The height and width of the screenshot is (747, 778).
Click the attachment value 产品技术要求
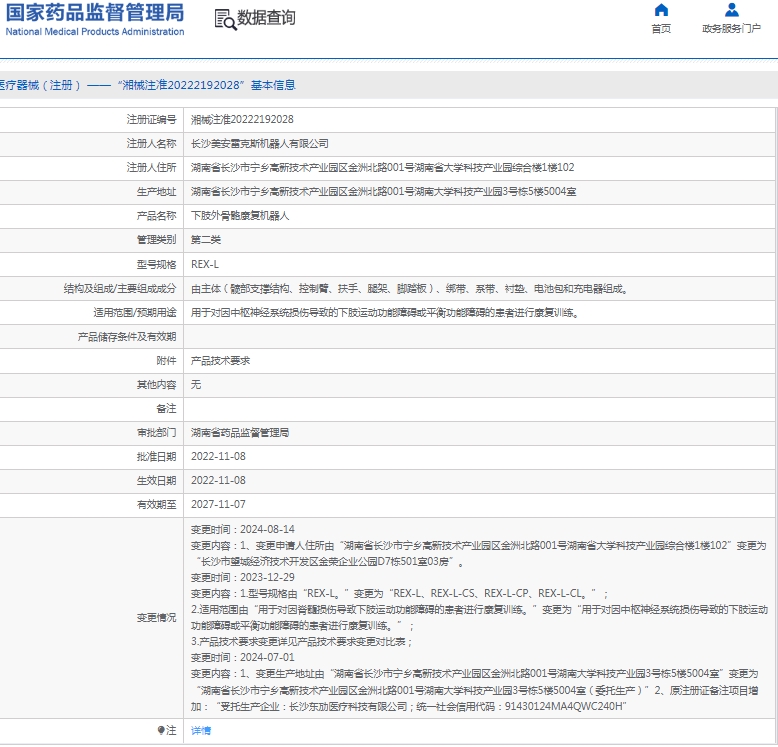click(220, 361)
